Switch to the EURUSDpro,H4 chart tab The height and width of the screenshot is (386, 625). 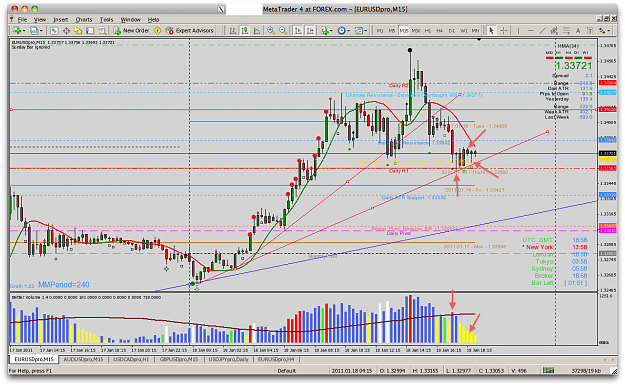(x=276, y=359)
